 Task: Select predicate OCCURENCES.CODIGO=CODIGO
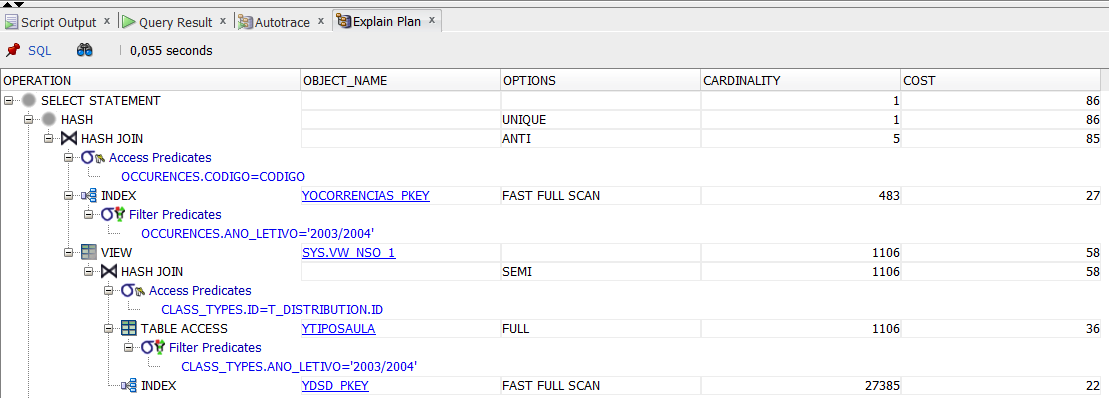[x=213, y=176]
